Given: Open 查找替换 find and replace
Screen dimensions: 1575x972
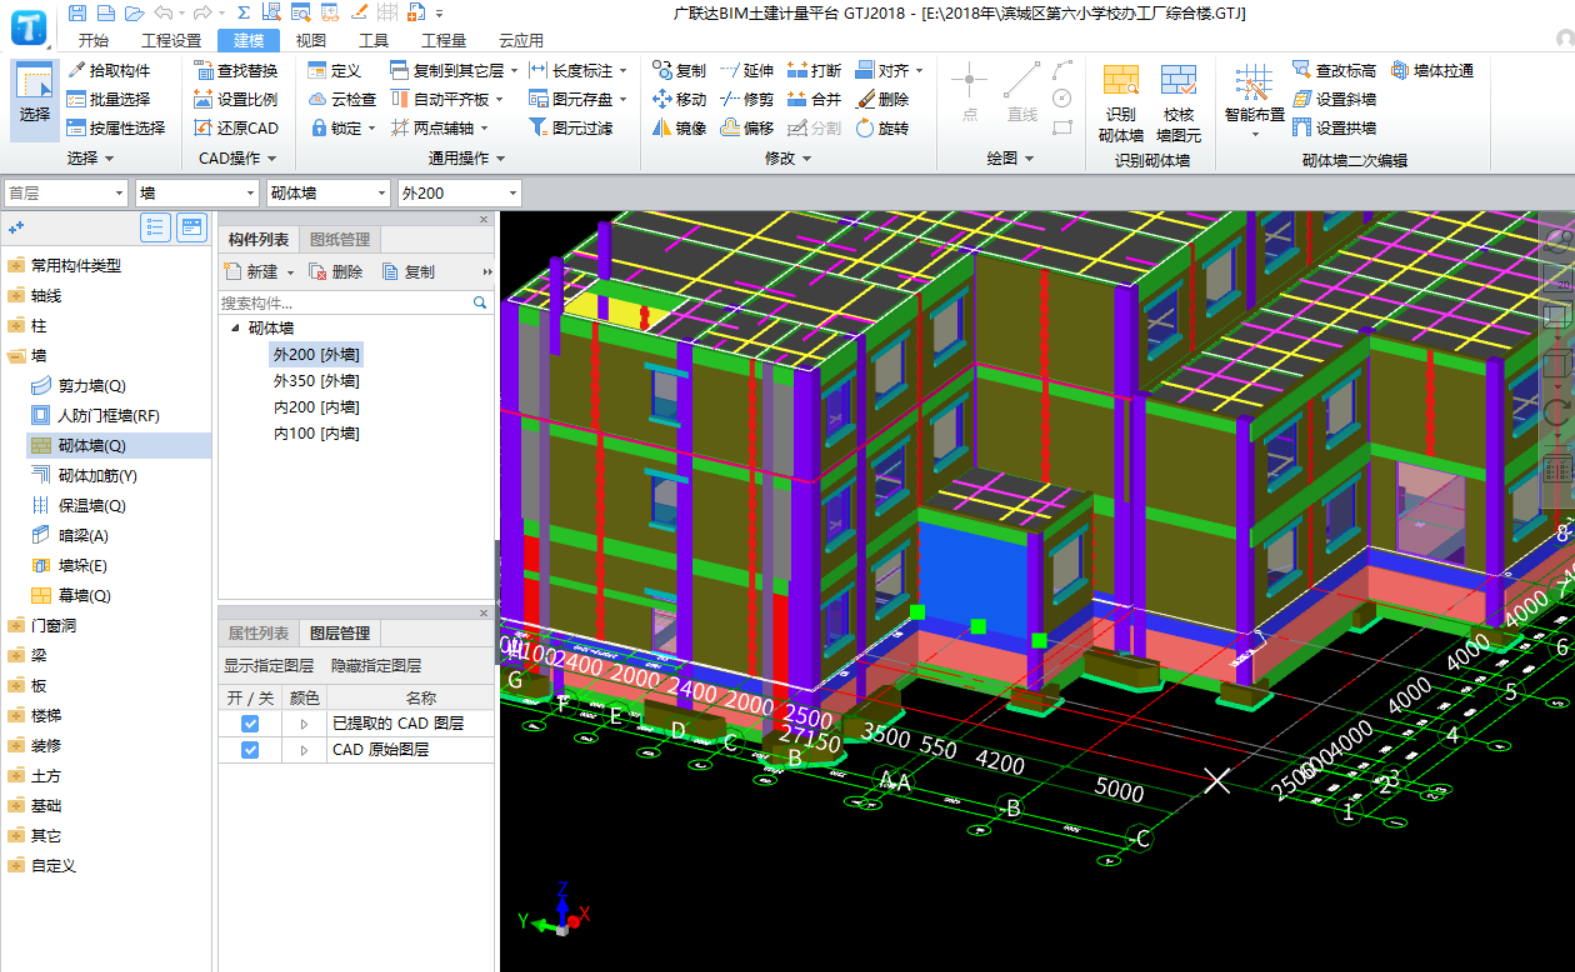Looking at the screenshot, I should point(236,70).
